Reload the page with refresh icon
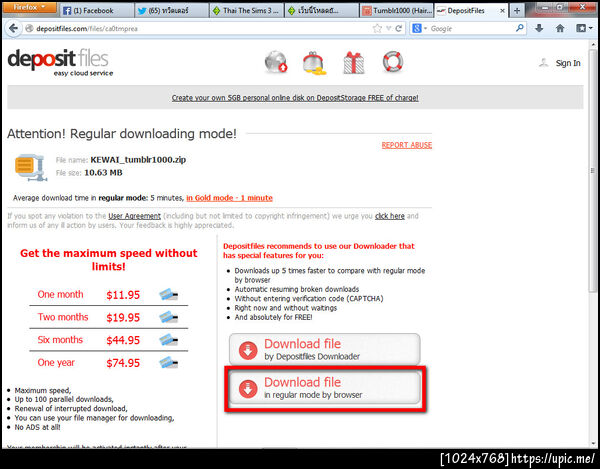Screen dimensions: 600x469 click(x=399, y=28)
